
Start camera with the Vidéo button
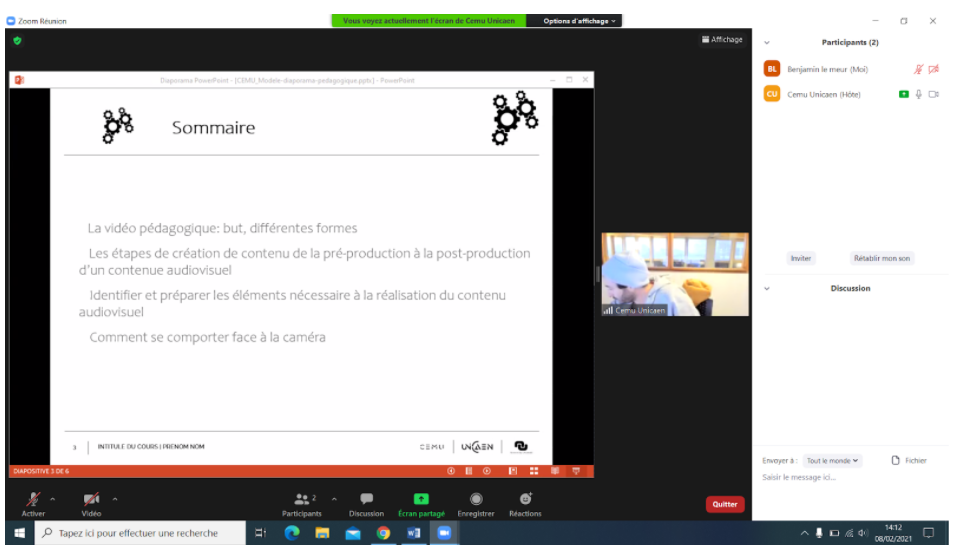tap(91, 500)
